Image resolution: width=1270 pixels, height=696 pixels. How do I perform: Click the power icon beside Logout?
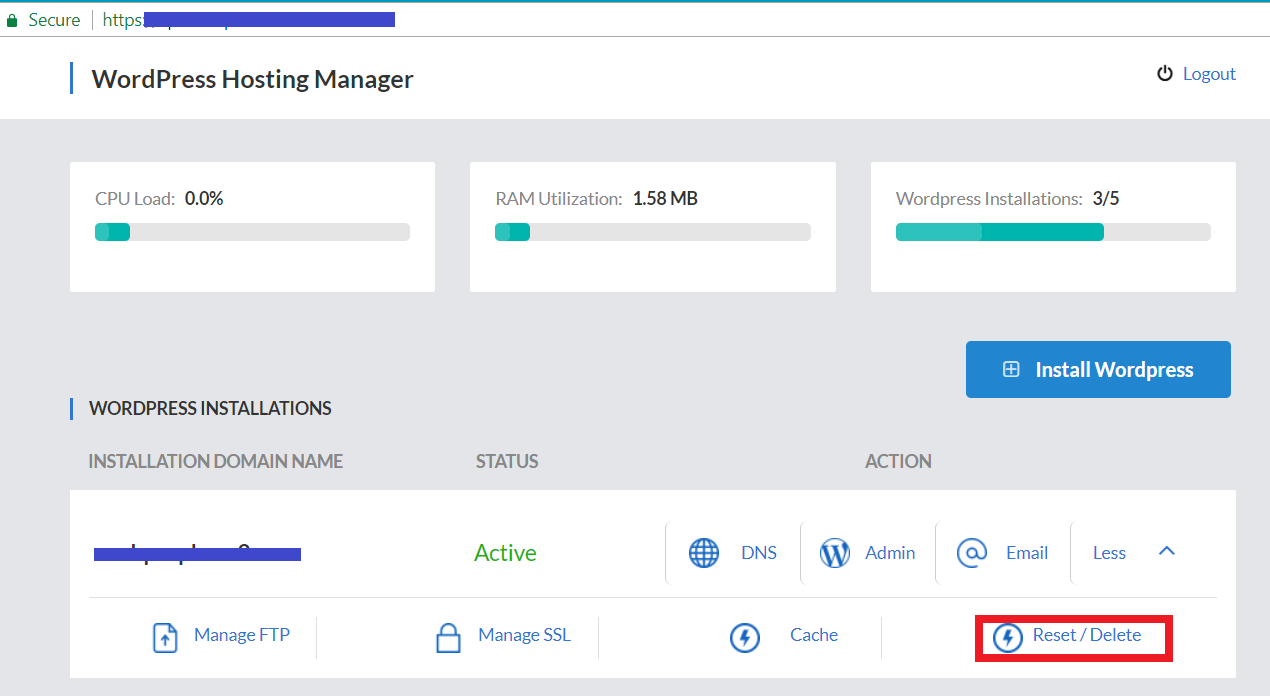(x=1165, y=73)
